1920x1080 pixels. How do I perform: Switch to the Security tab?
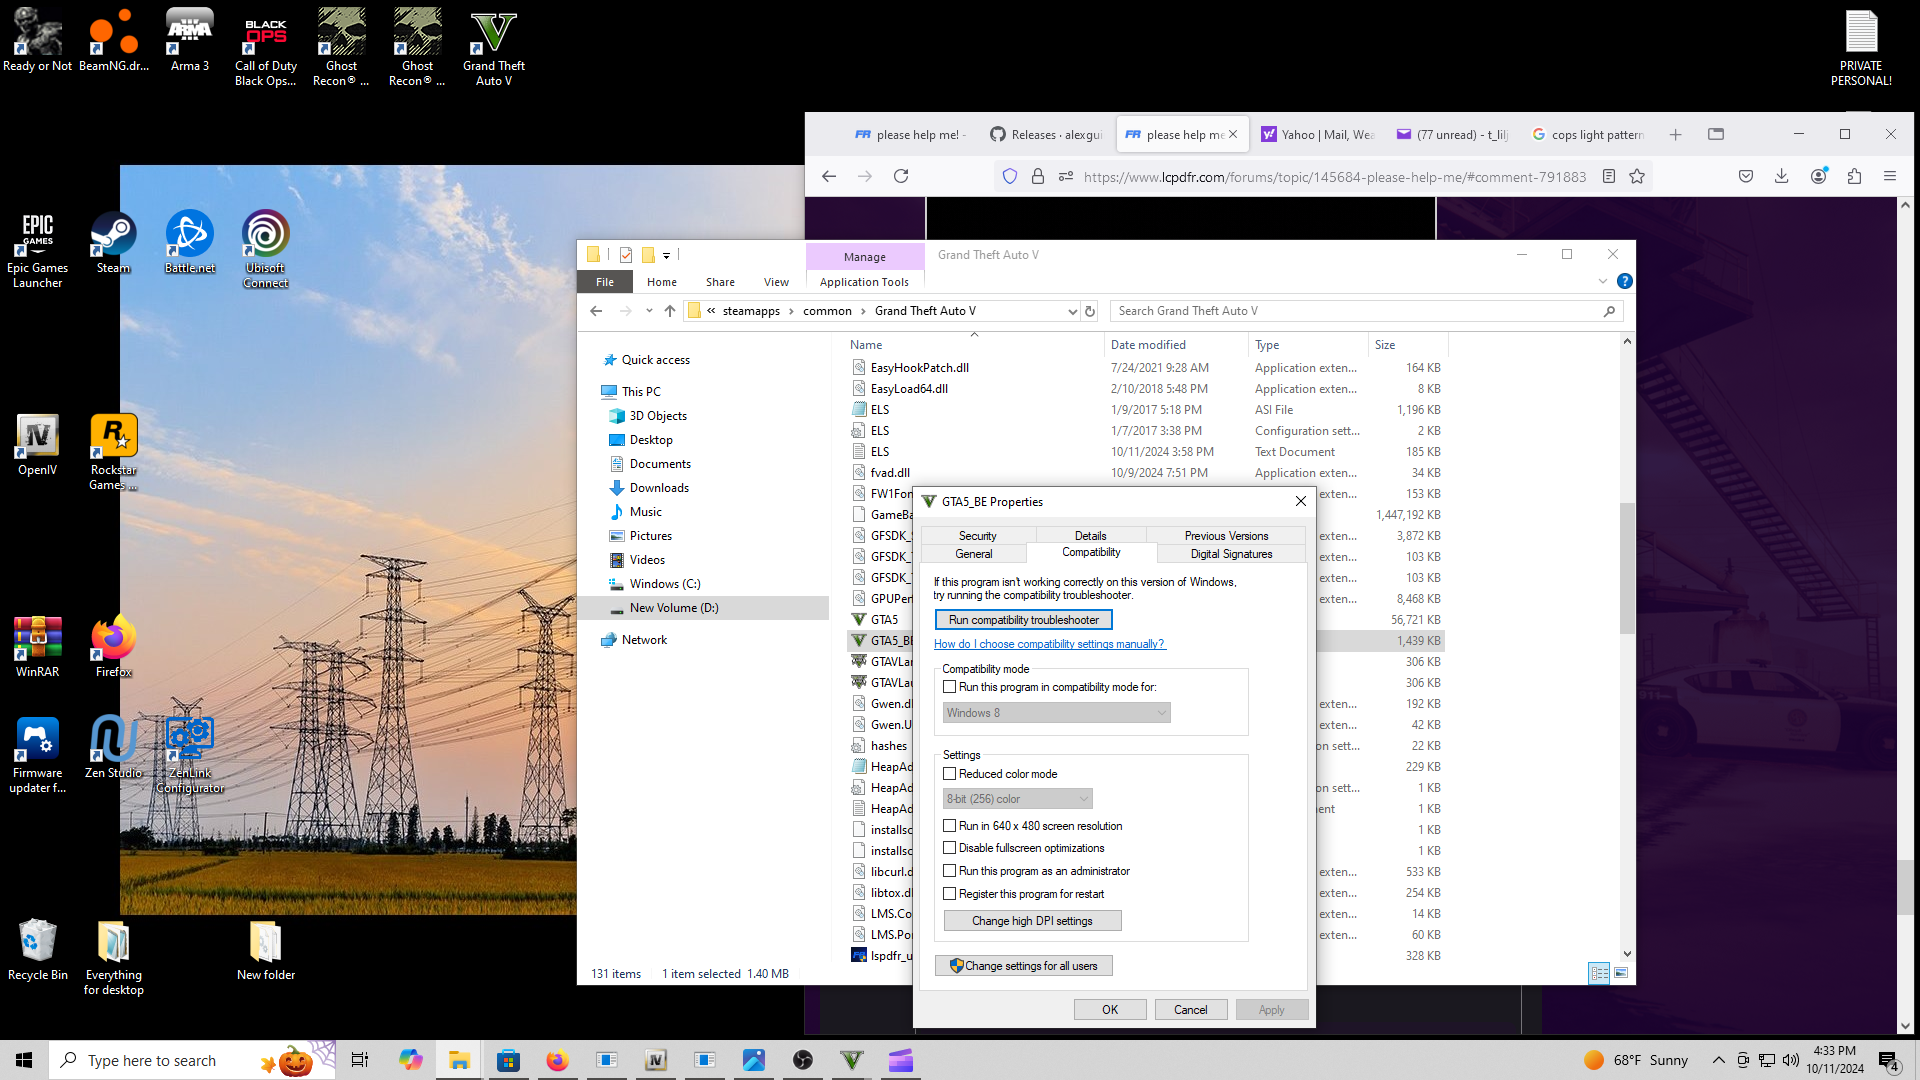click(x=977, y=536)
